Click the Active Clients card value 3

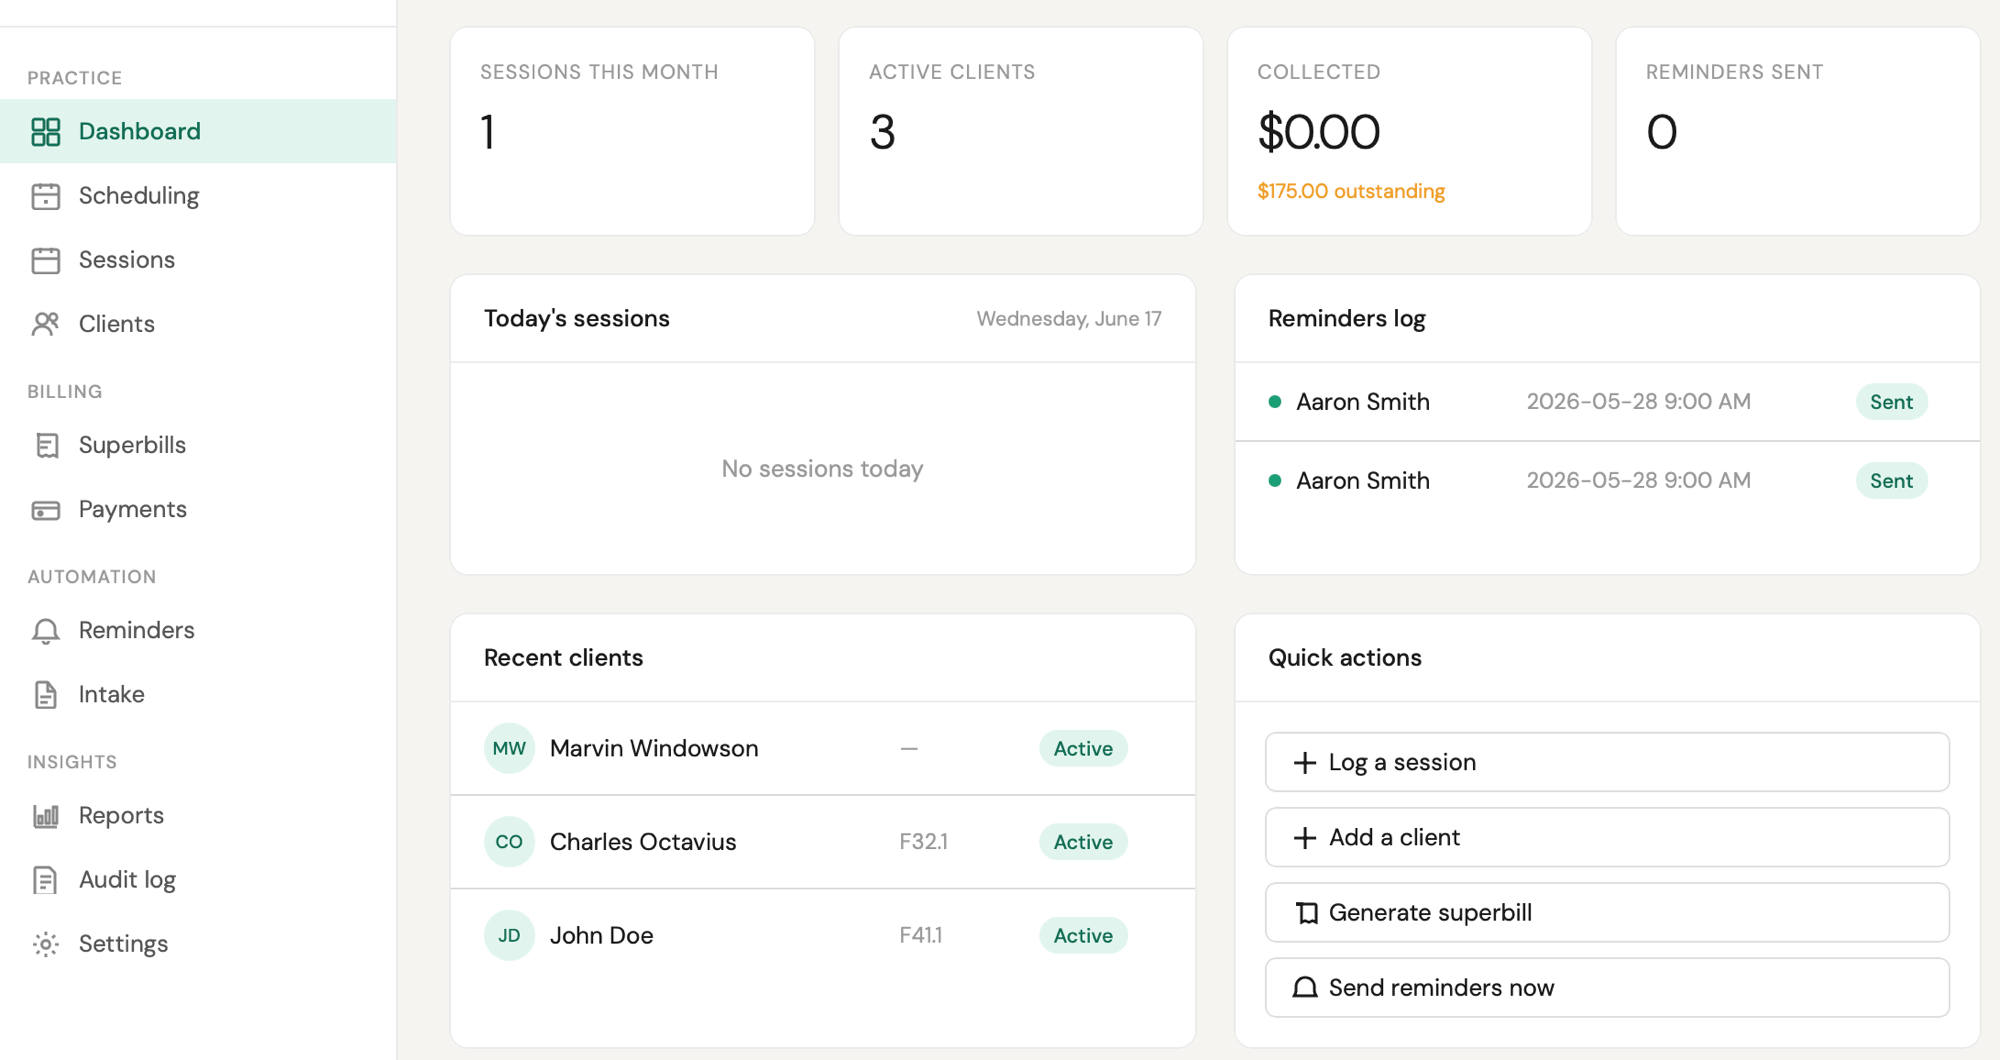pos(882,132)
